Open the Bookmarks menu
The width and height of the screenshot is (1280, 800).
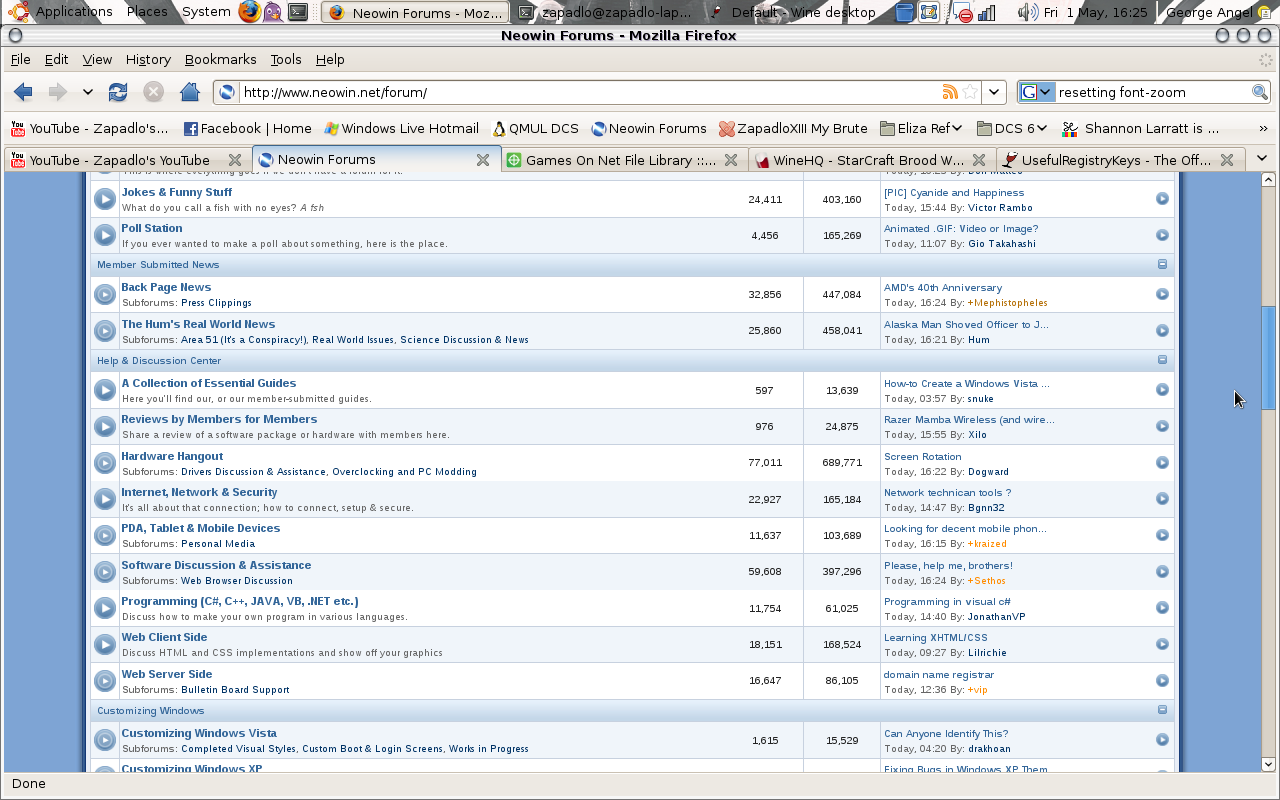pyautogui.click(x=220, y=60)
